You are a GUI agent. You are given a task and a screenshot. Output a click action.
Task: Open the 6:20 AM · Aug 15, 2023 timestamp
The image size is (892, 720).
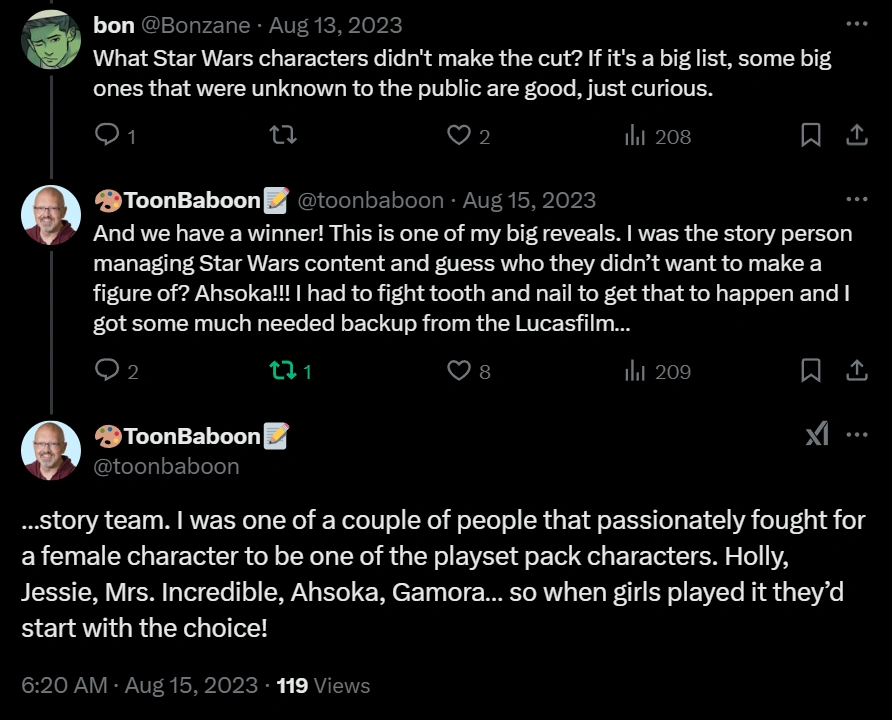140,686
